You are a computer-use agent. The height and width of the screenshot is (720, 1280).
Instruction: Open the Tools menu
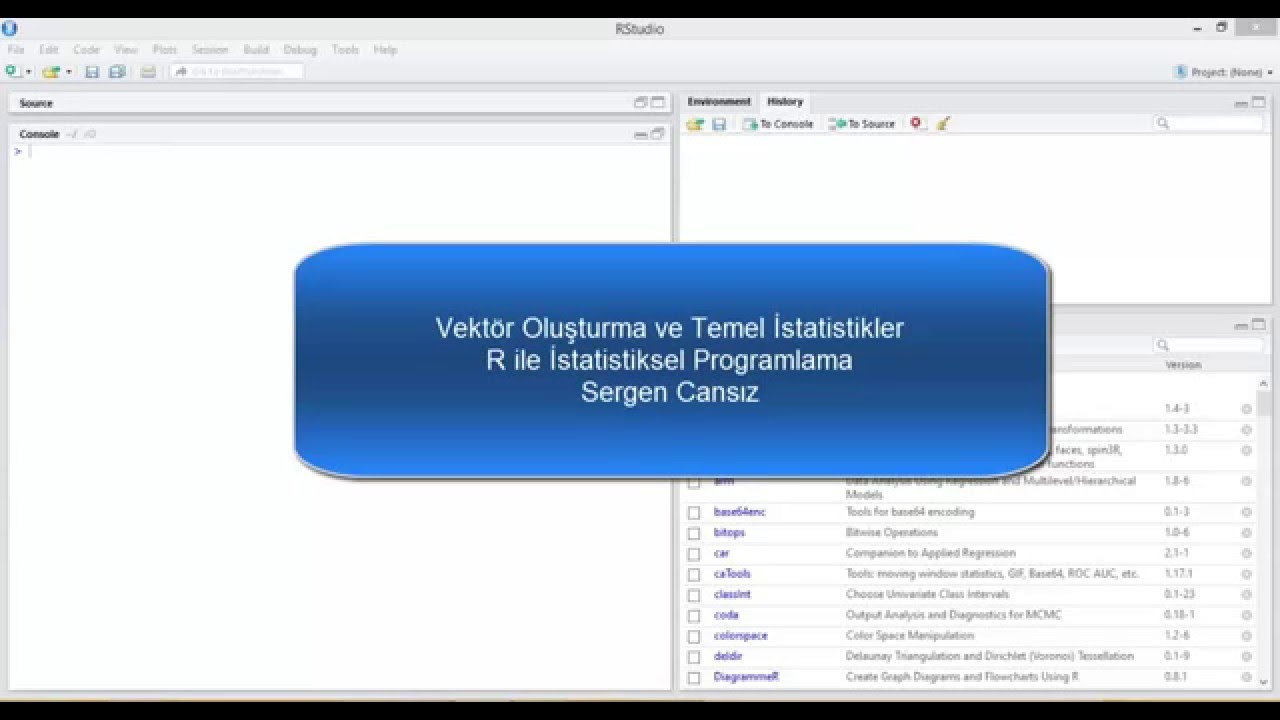[x=345, y=49]
